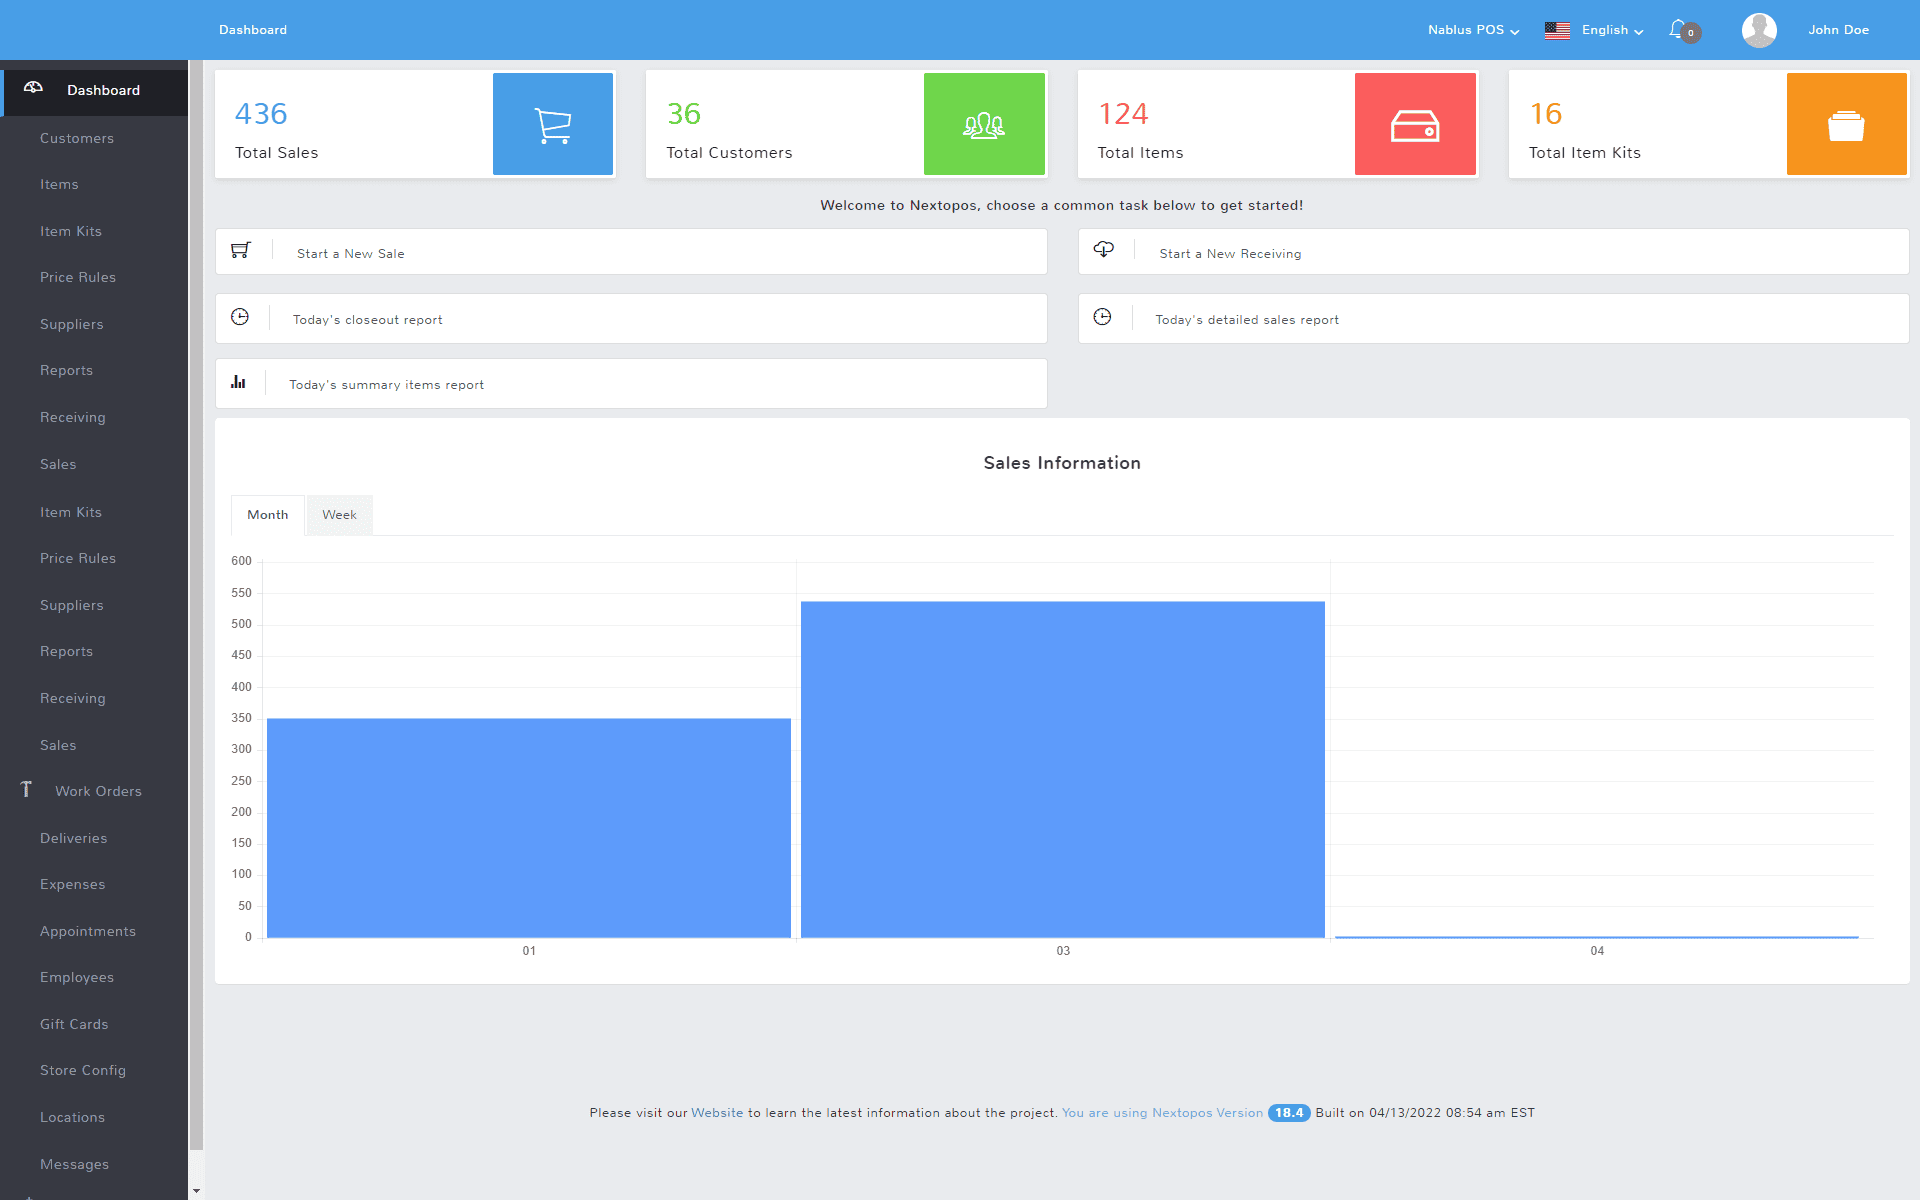The image size is (1920, 1200).
Task: Open the Website link in footer
Action: pos(717,1113)
